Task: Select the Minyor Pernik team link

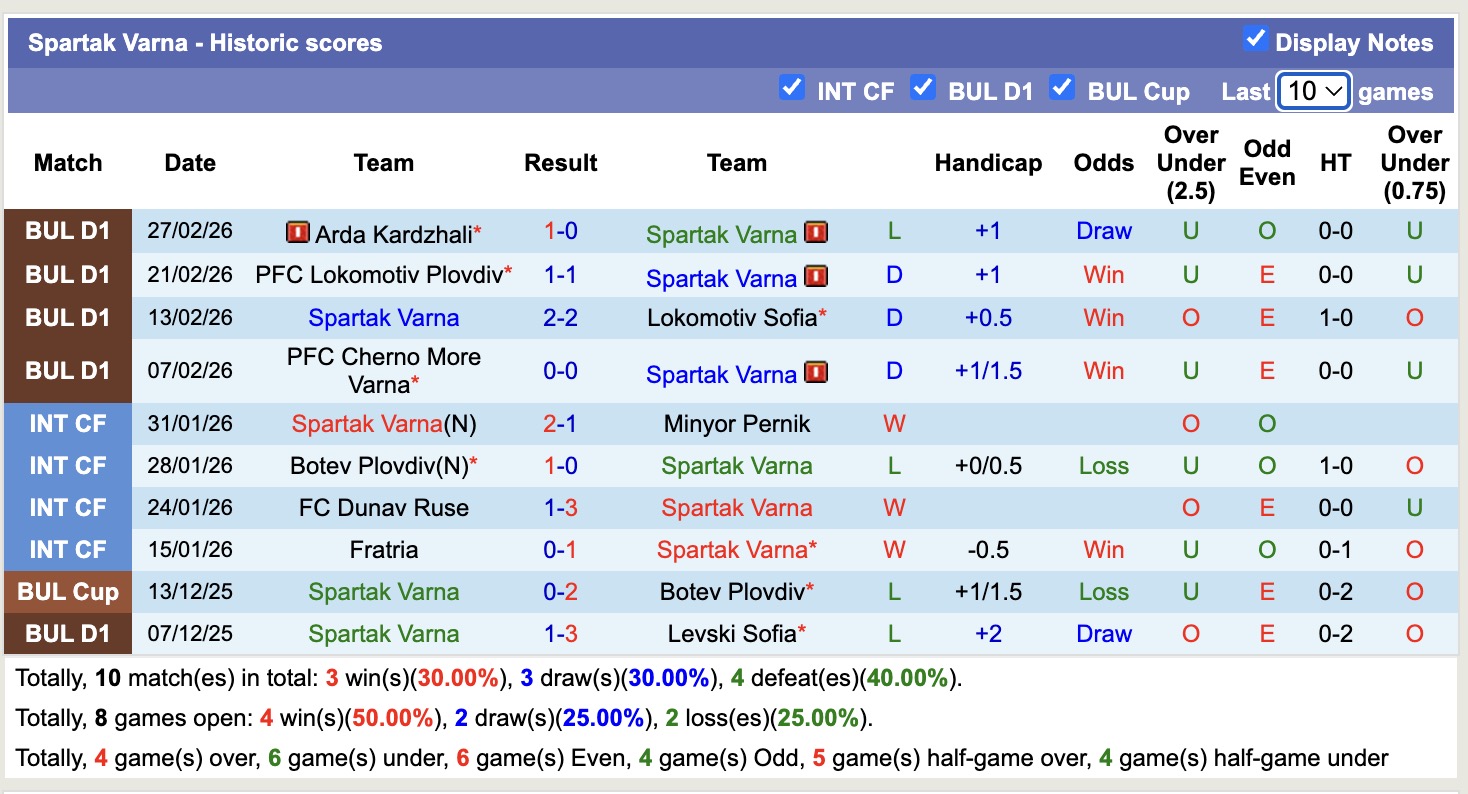Action: 737,424
